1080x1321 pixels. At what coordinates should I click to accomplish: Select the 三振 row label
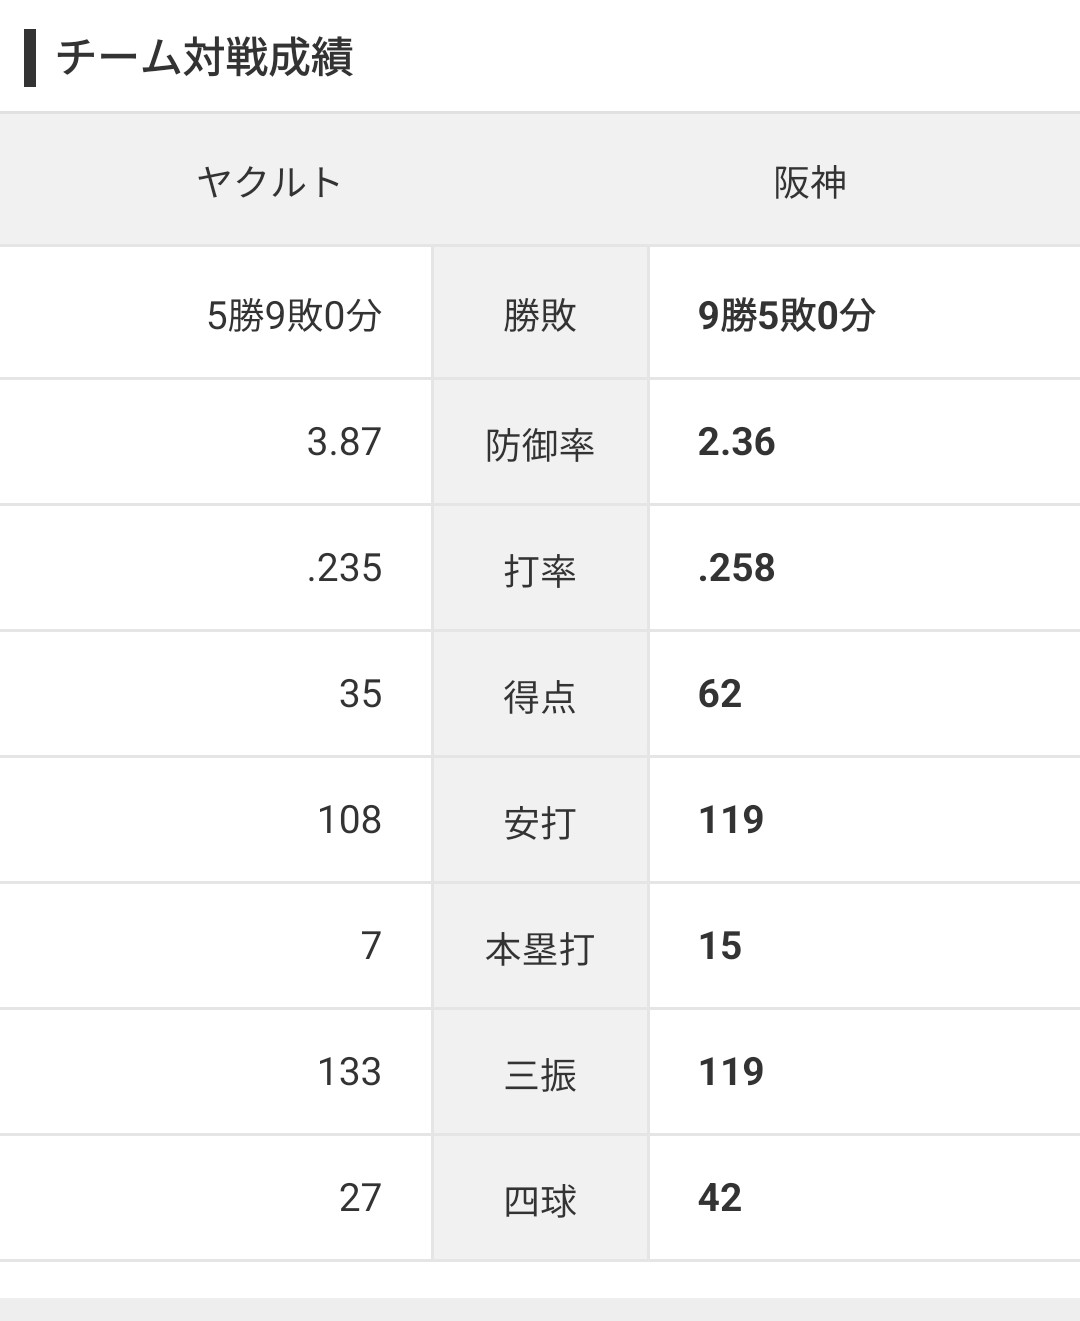540,1073
